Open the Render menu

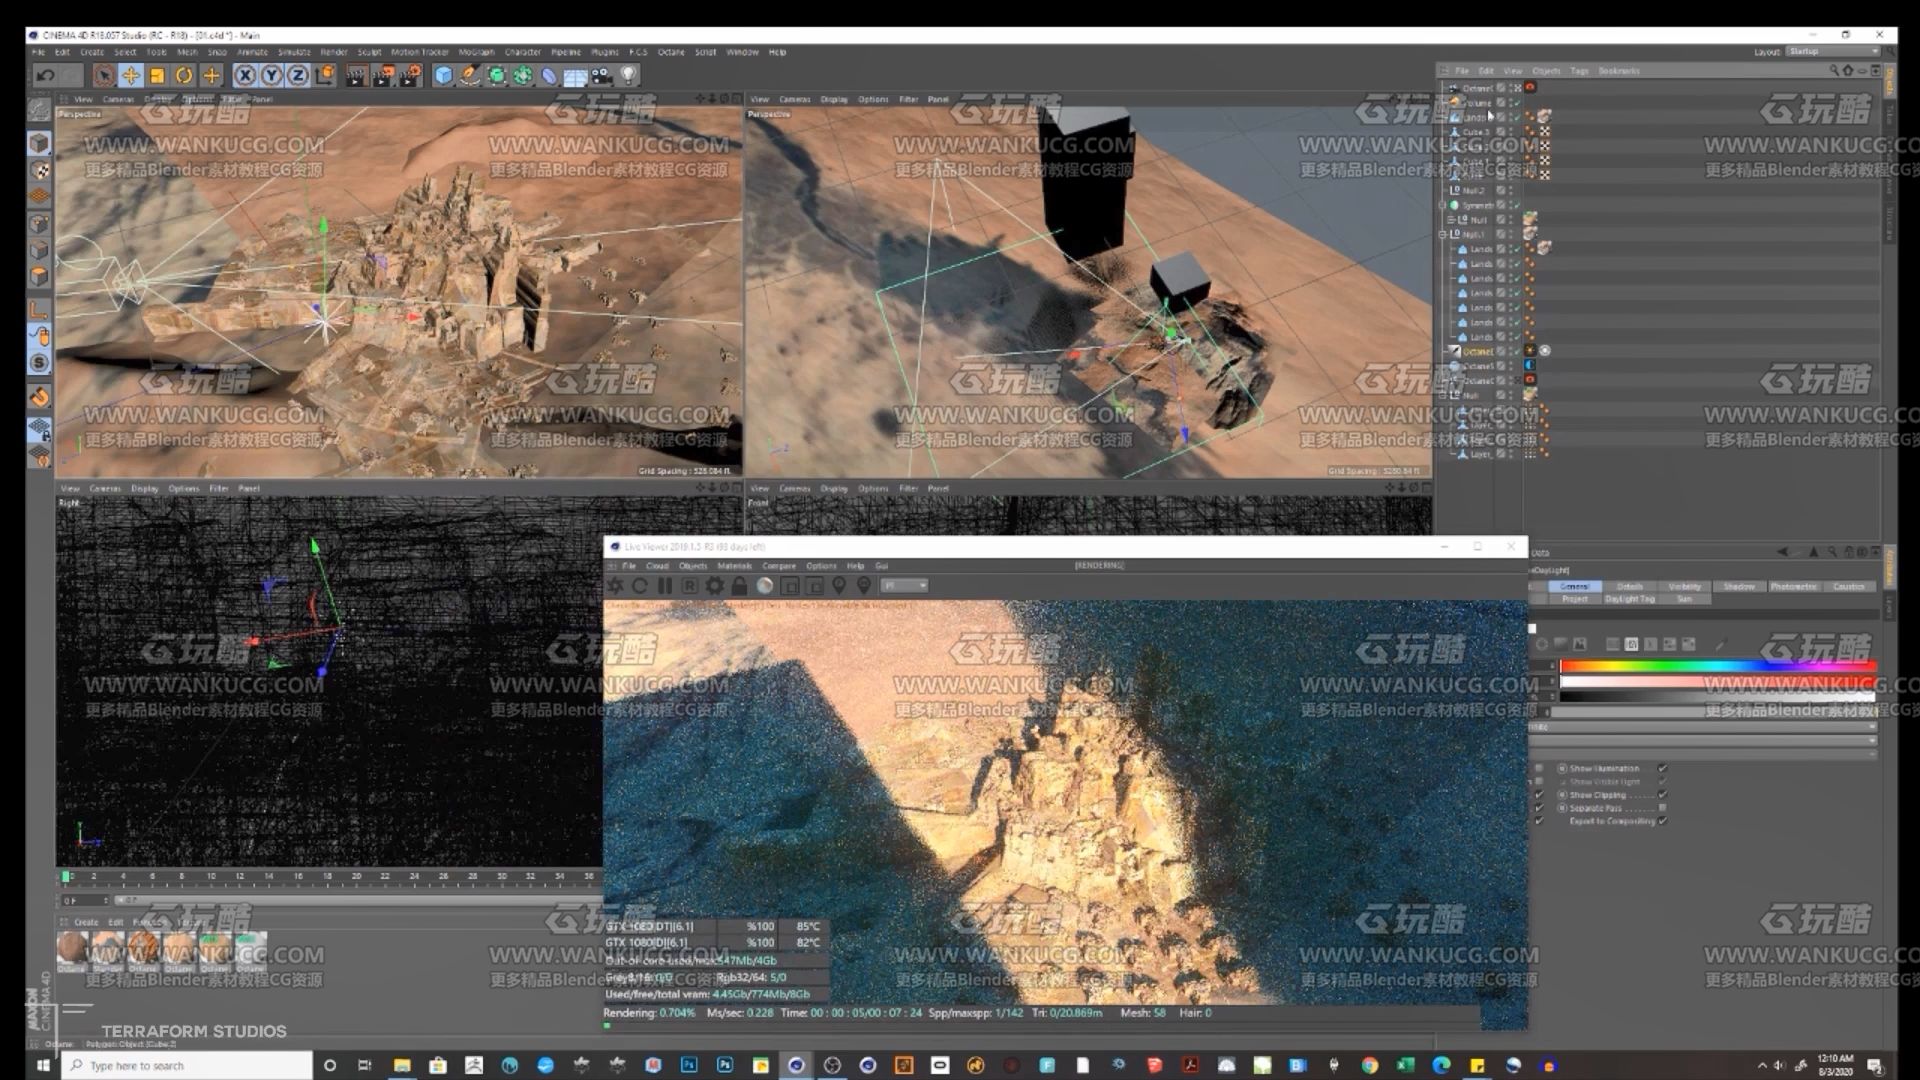pos(334,52)
